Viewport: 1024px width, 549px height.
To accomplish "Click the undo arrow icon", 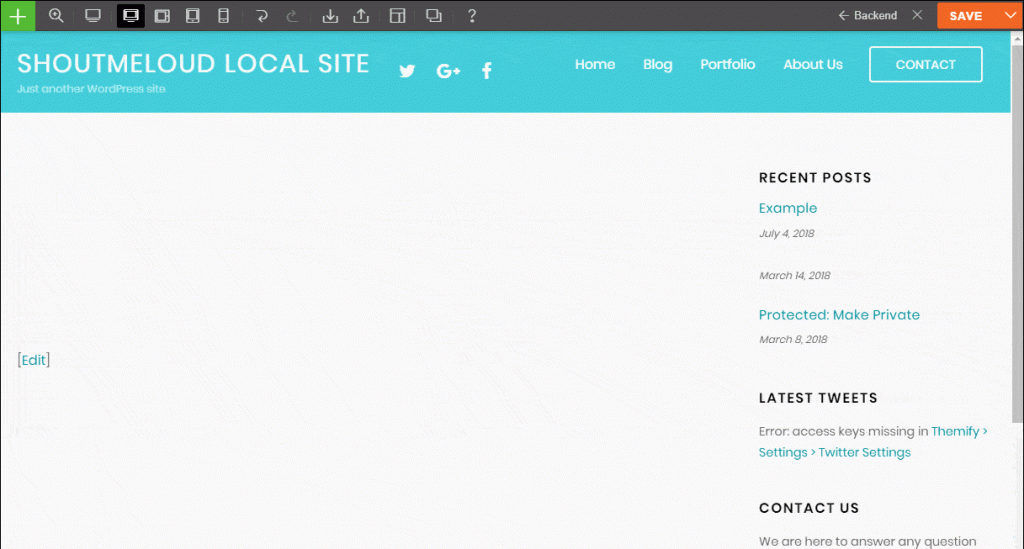I will (x=262, y=16).
